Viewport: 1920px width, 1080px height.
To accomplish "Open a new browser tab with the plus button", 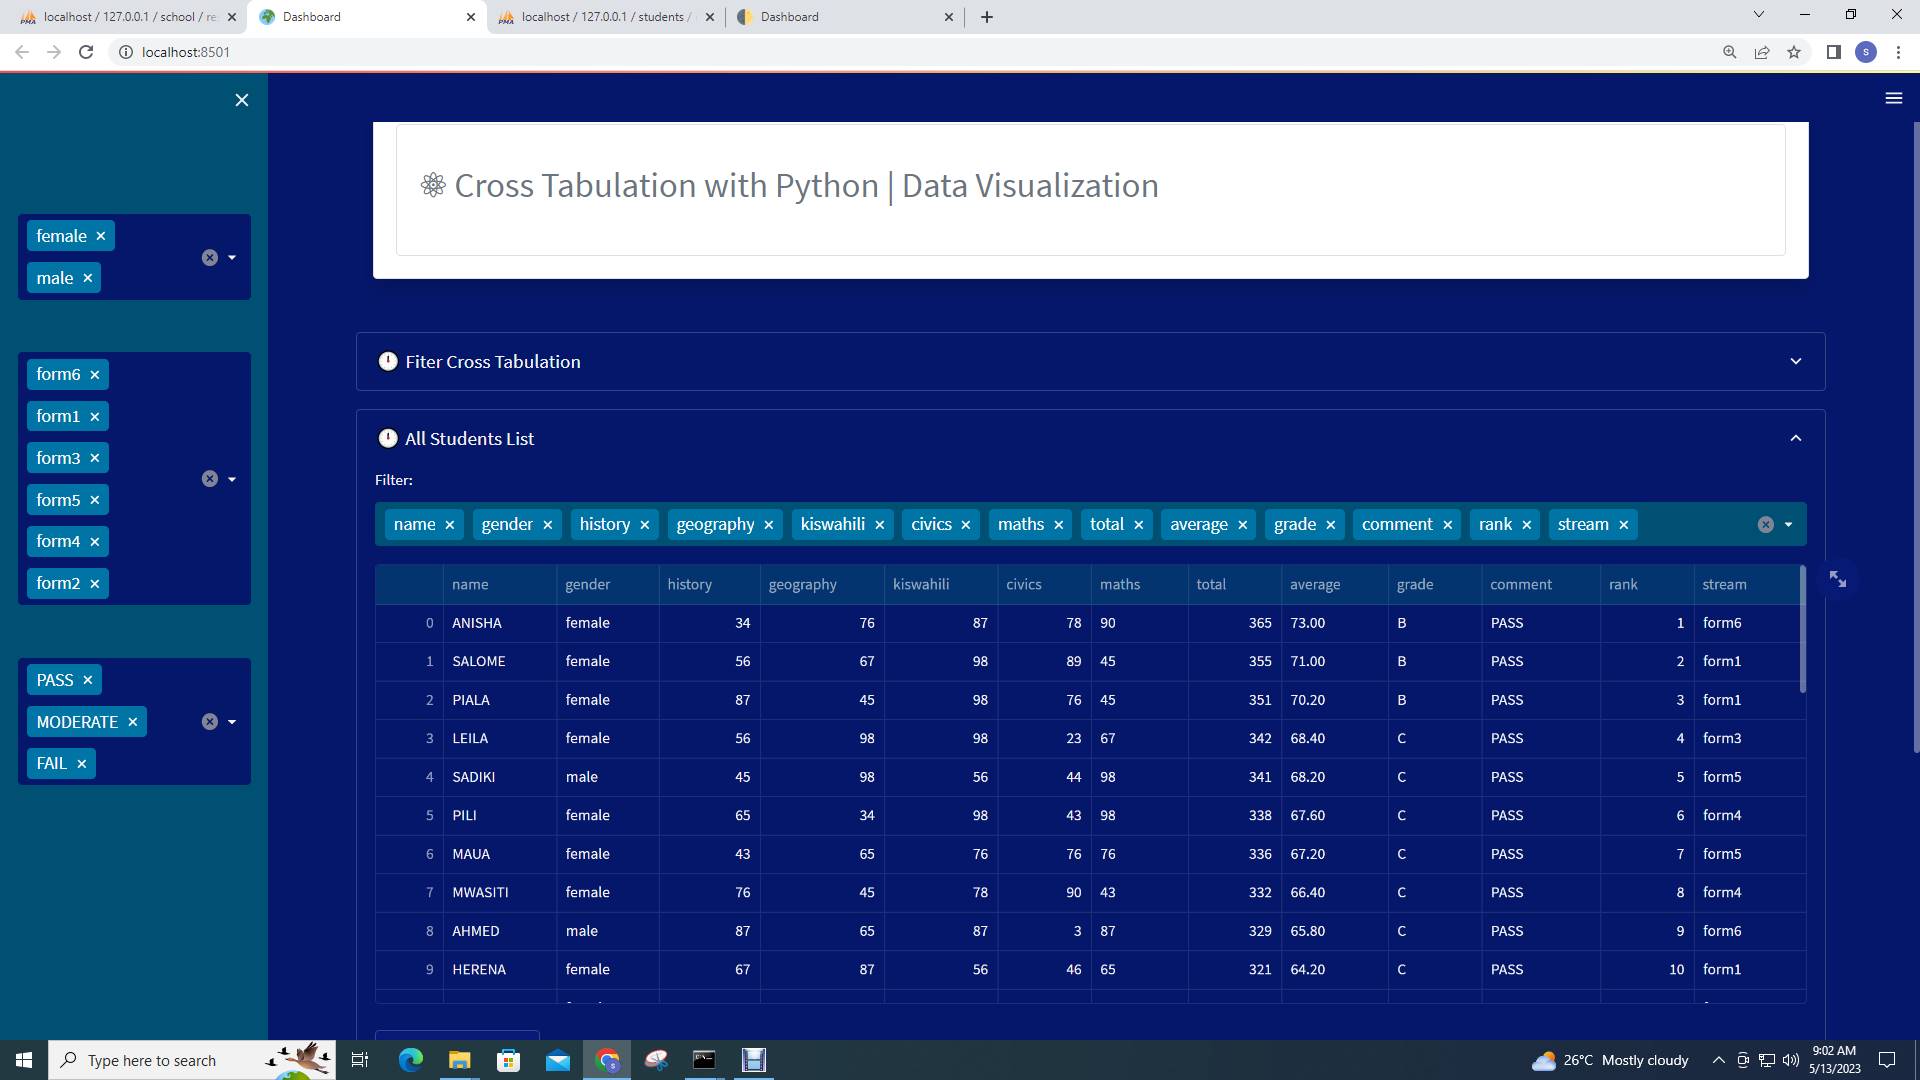I will click(987, 17).
